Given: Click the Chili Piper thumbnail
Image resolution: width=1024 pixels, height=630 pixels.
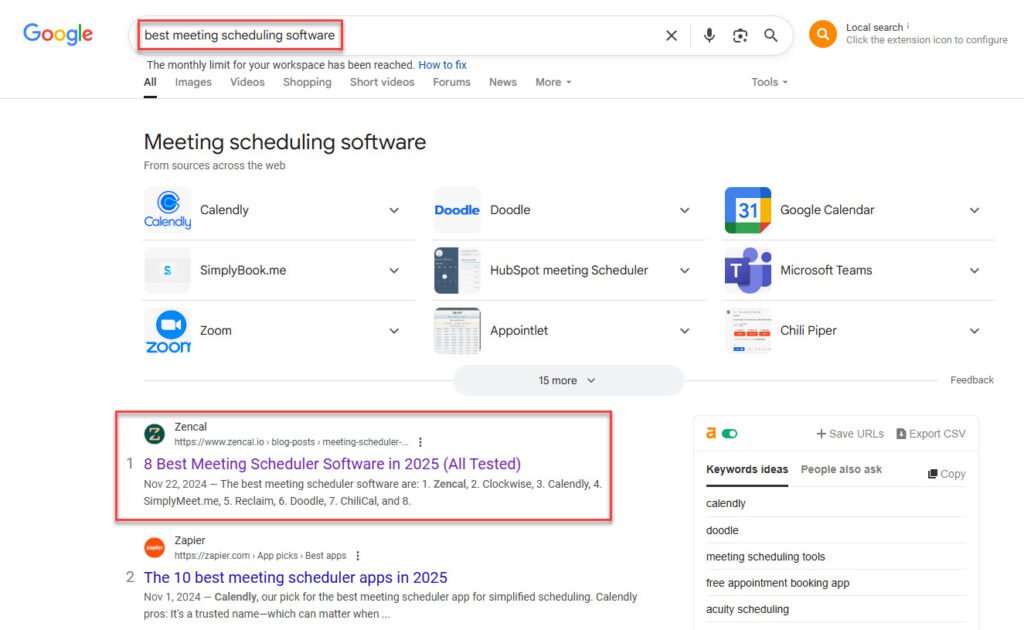Looking at the screenshot, I should pyautogui.click(x=748, y=331).
